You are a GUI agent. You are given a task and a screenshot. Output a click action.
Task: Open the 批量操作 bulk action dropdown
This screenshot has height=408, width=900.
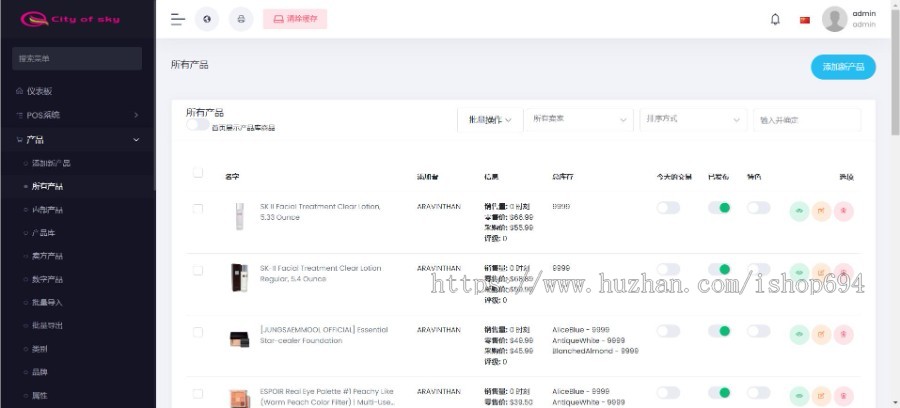[490, 120]
